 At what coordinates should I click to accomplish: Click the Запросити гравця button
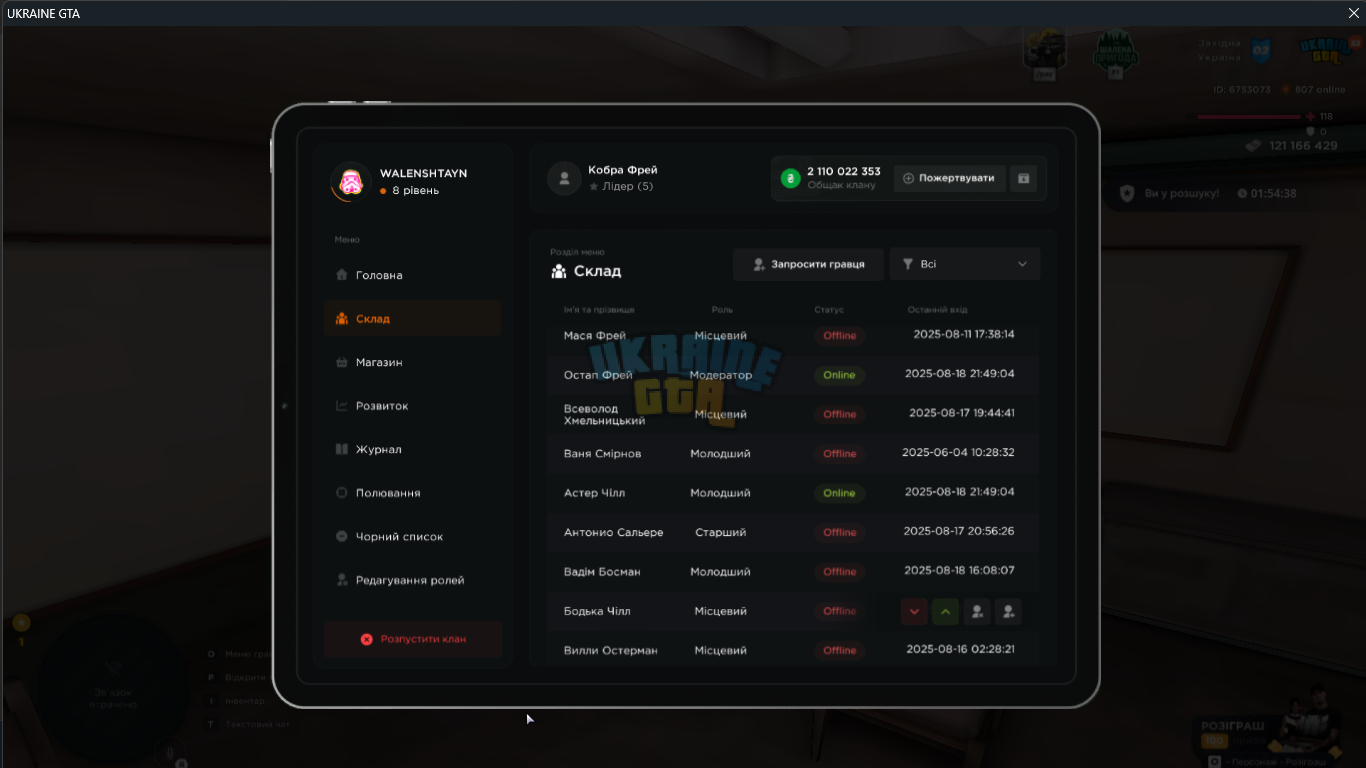click(808, 264)
